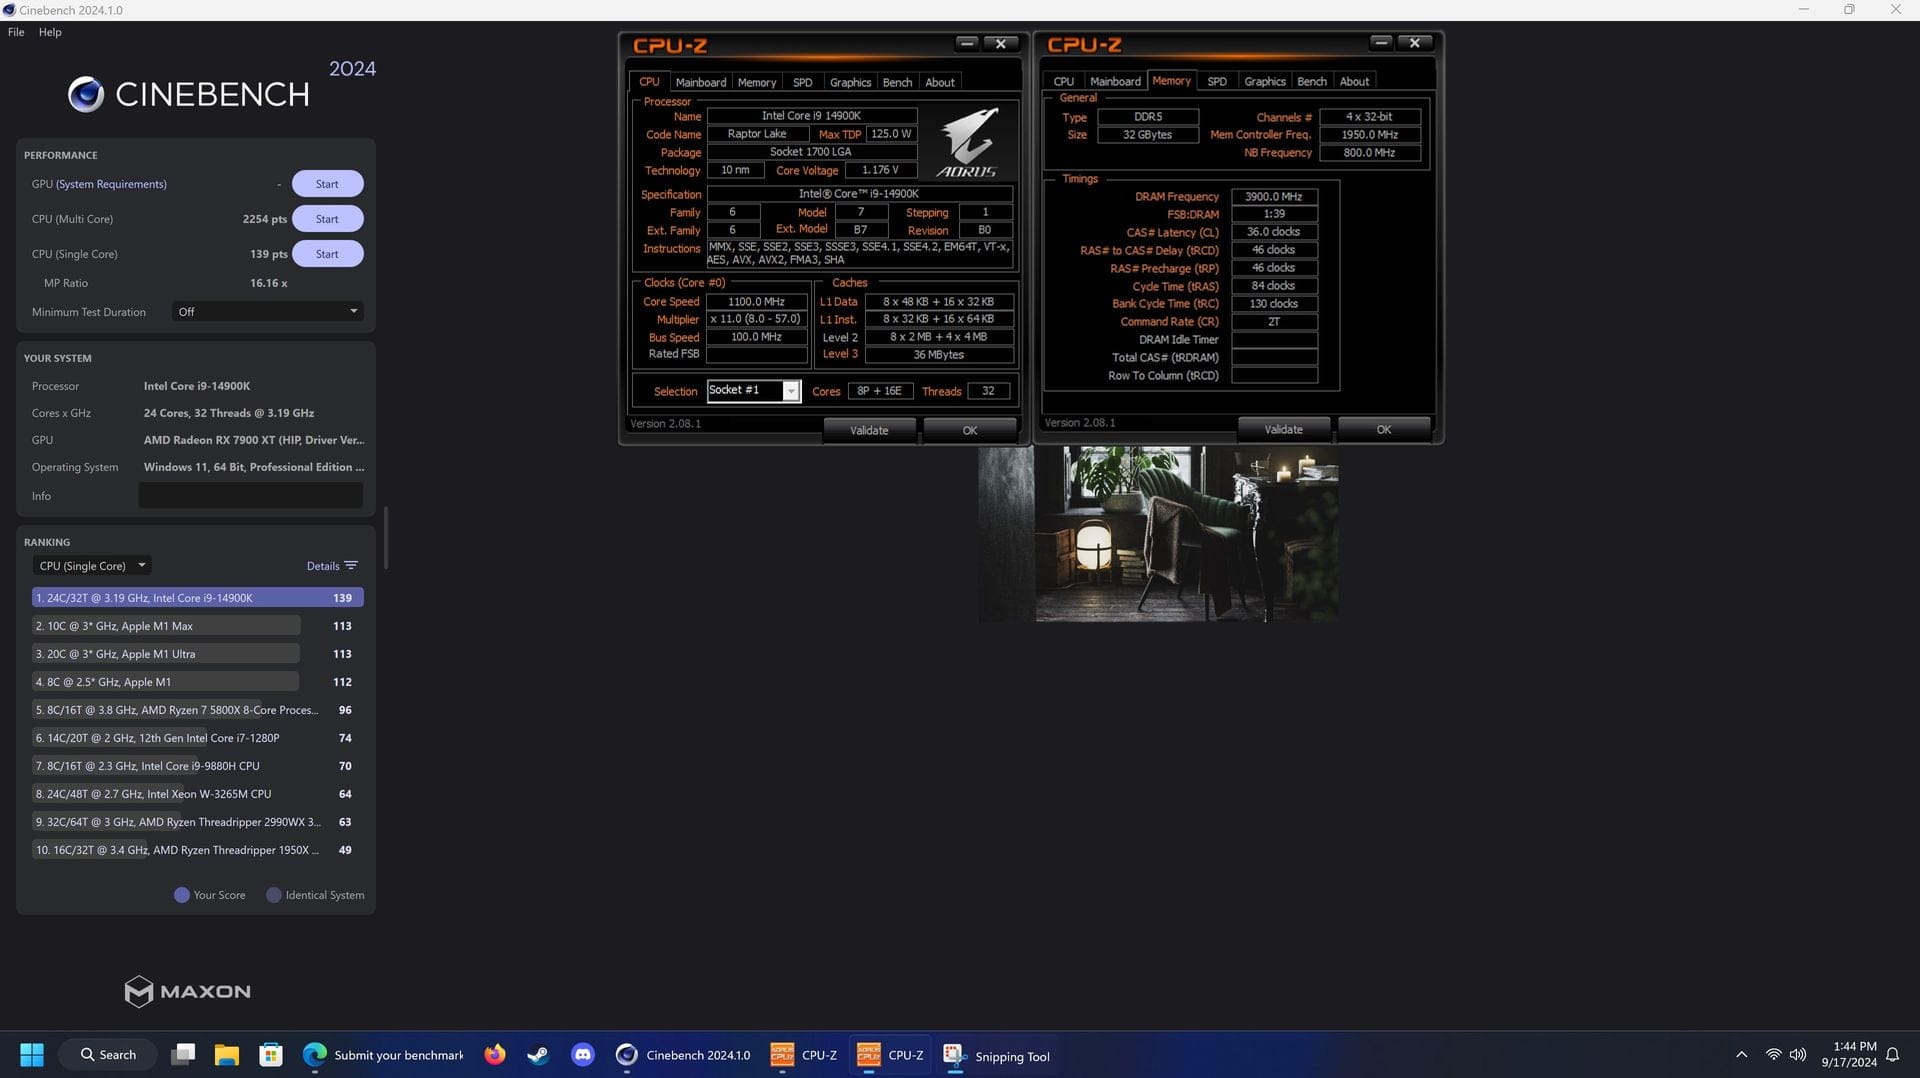Start the CPU Single Core test

[327, 254]
